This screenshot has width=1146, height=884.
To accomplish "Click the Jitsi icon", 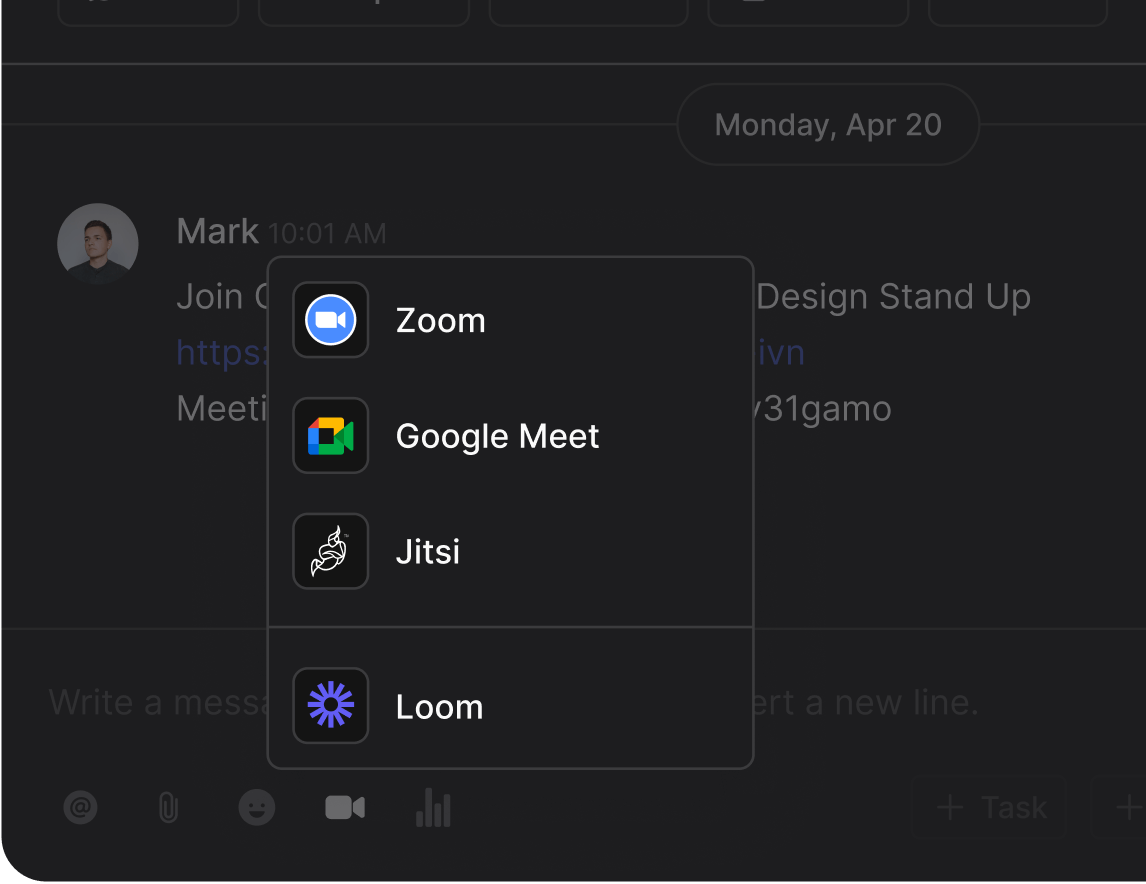I will [x=330, y=551].
